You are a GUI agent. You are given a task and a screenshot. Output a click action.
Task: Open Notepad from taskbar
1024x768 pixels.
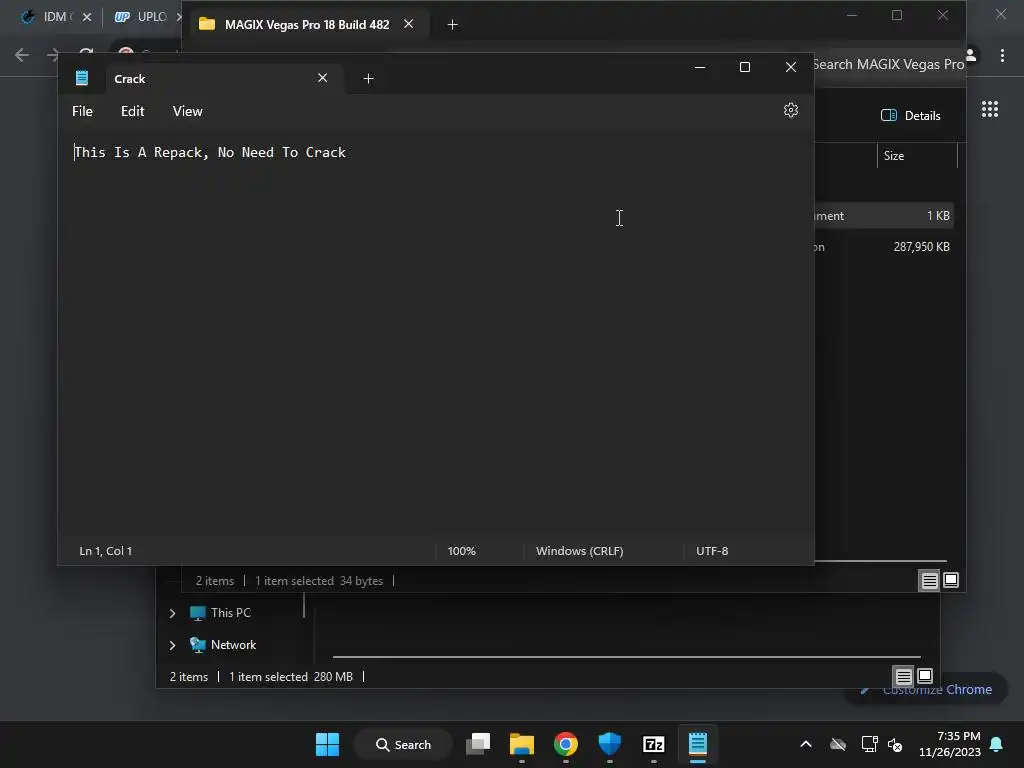click(x=697, y=744)
